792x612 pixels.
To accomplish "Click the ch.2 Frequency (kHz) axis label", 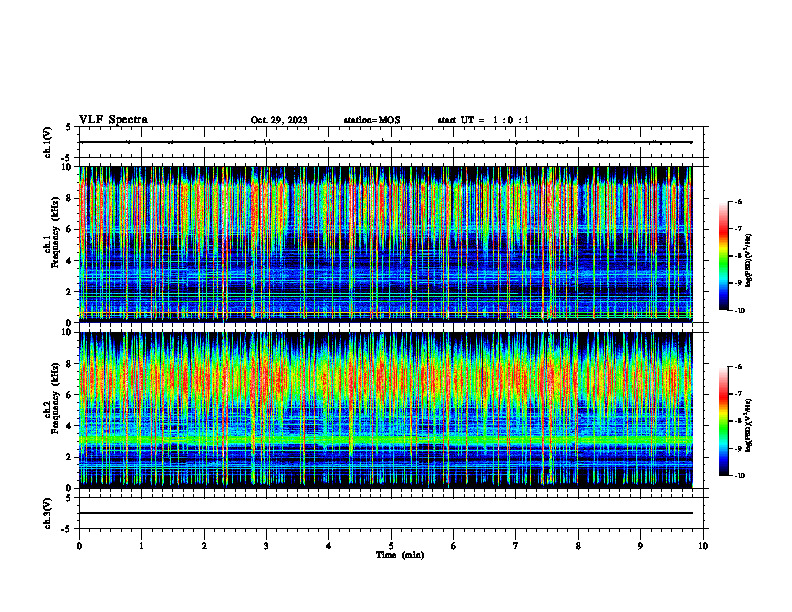I will pos(52,398).
